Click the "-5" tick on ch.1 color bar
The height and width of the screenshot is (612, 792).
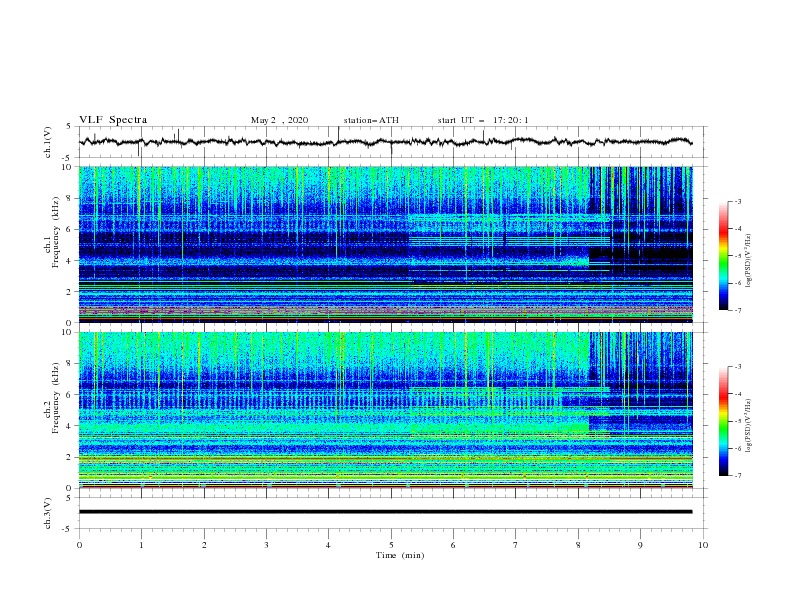click(737, 256)
